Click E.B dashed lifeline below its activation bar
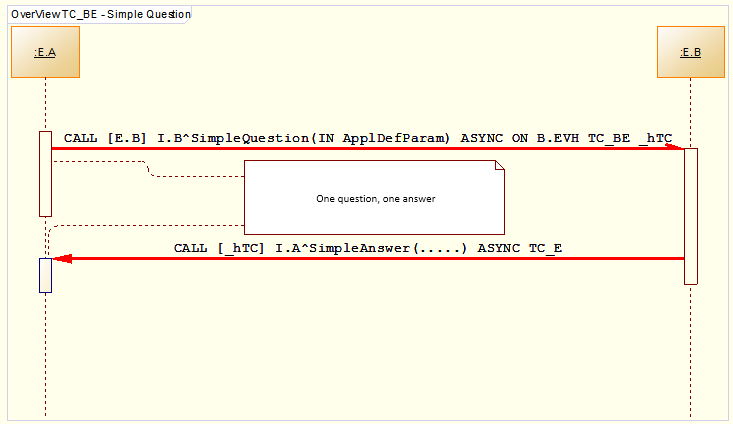 point(690,350)
